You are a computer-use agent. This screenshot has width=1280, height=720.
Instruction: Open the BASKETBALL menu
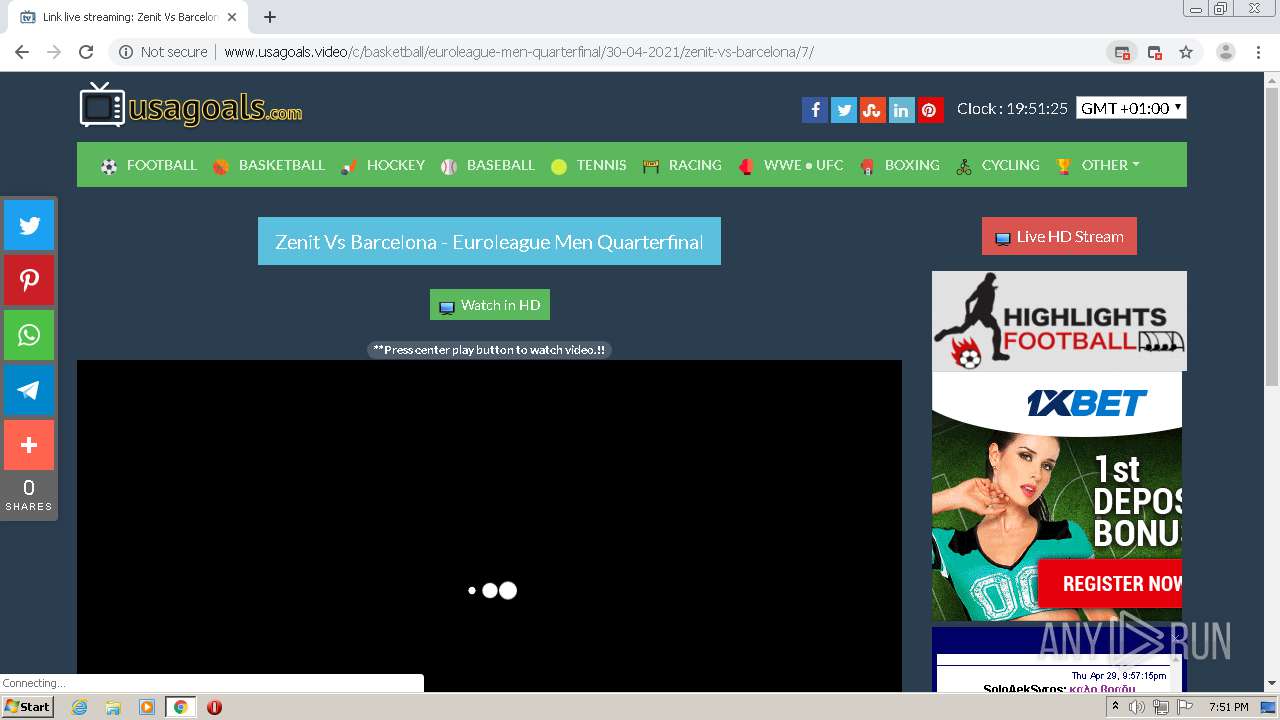tap(269, 165)
